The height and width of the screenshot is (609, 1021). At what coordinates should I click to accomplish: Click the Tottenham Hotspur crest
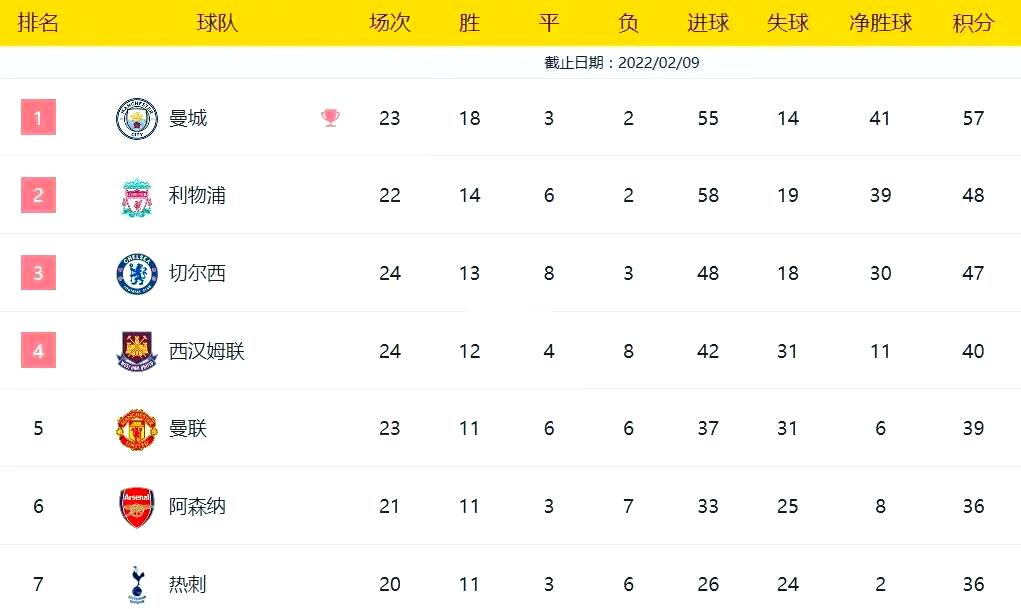click(137, 584)
